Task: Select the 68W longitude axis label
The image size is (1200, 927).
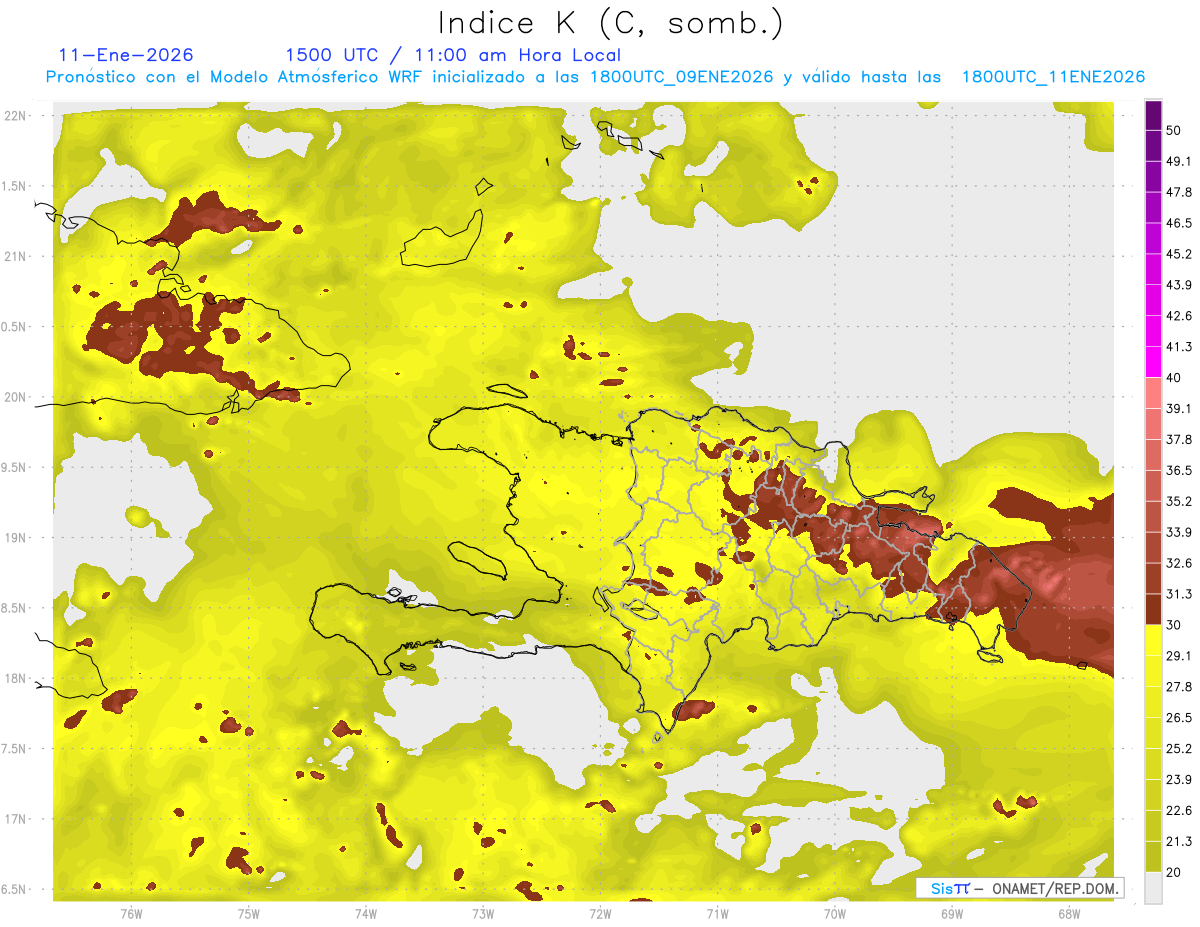Action: pyautogui.click(x=1069, y=913)
